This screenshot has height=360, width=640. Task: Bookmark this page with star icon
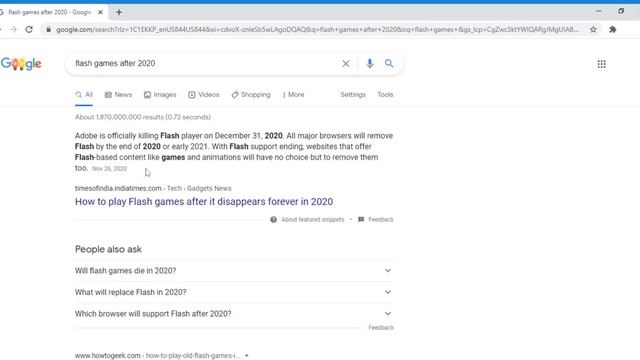pyautogui.click(x=593, y=29)
